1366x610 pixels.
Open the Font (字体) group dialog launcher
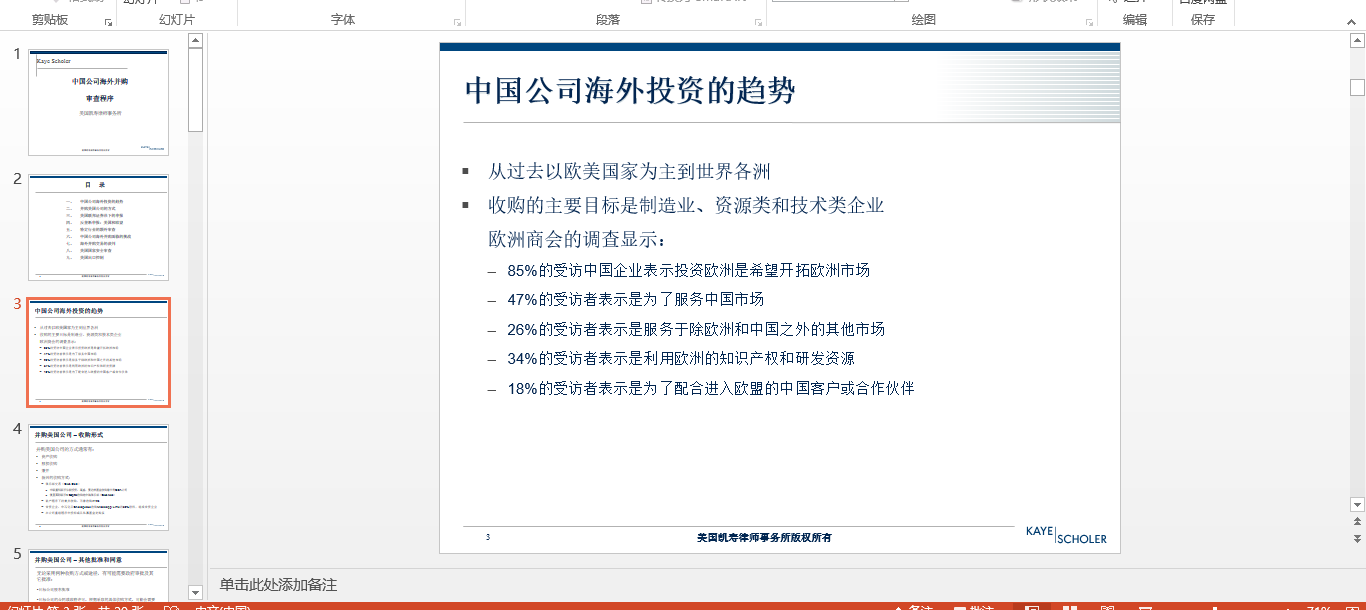pos(457,22)
